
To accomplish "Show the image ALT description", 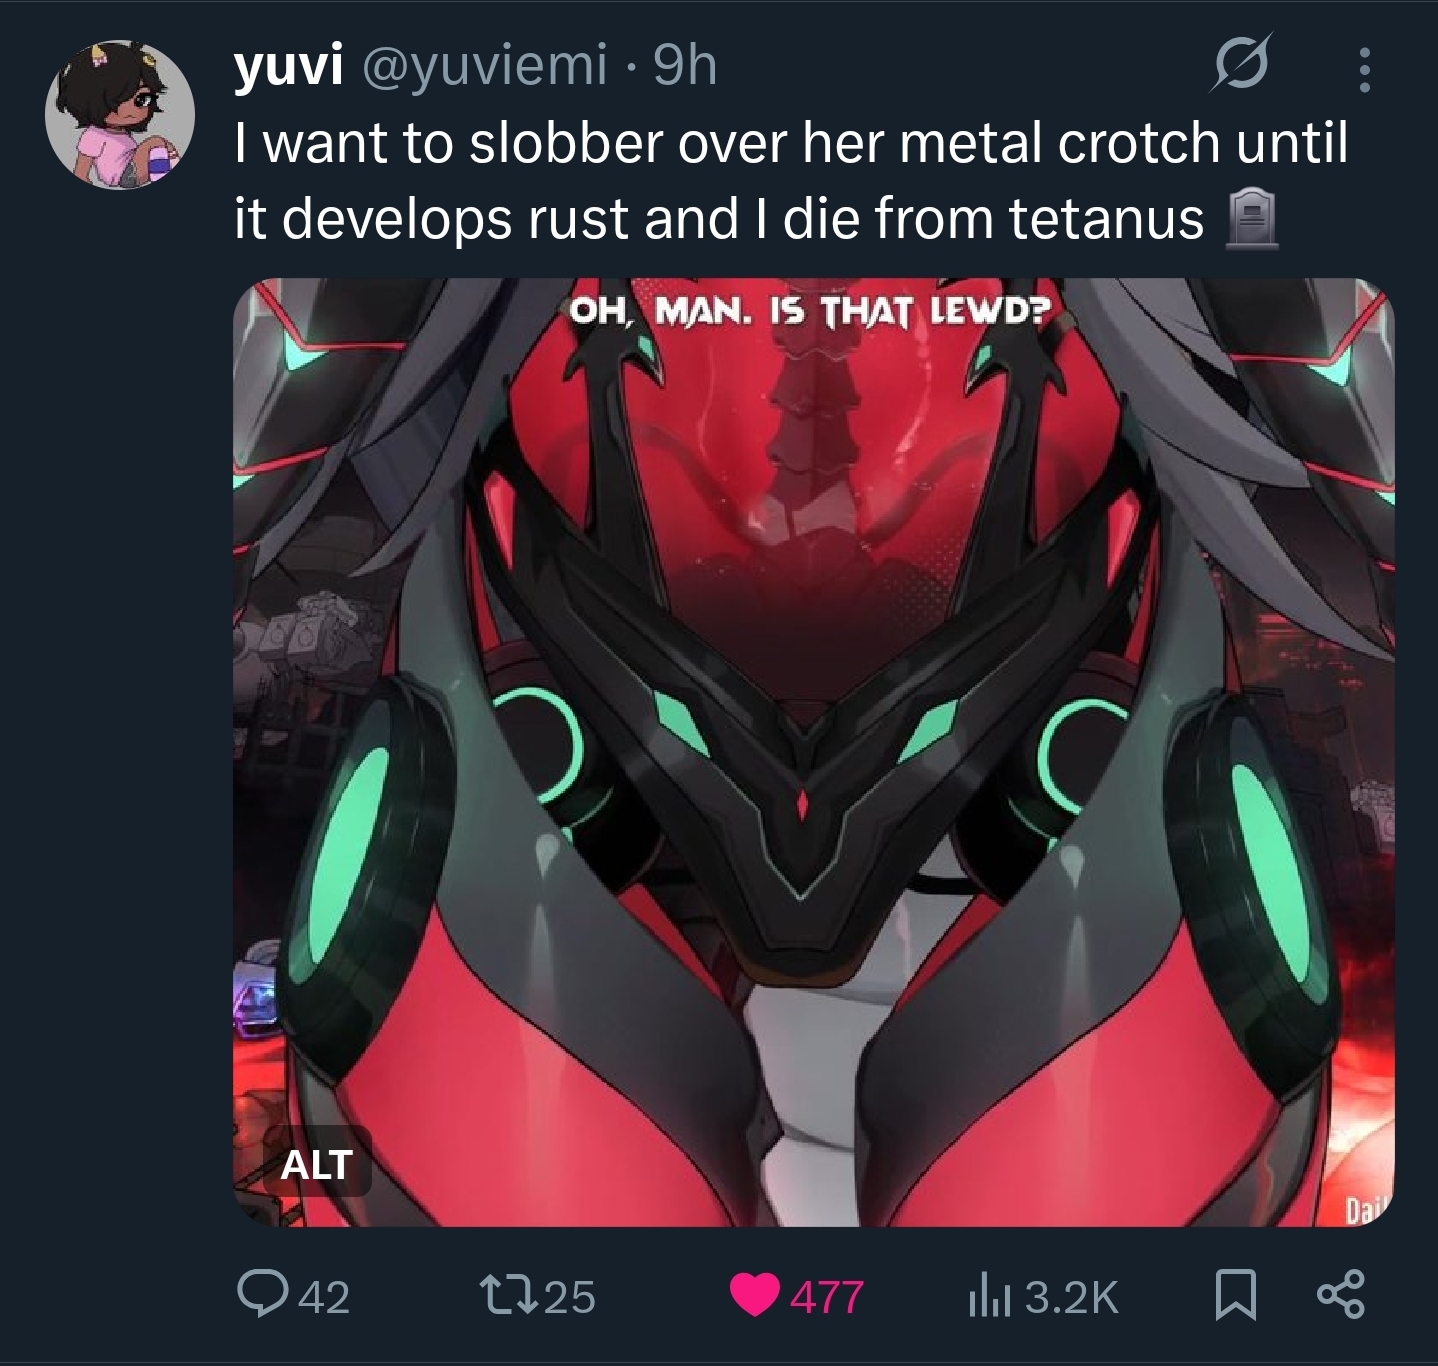I will [316, 1163].
